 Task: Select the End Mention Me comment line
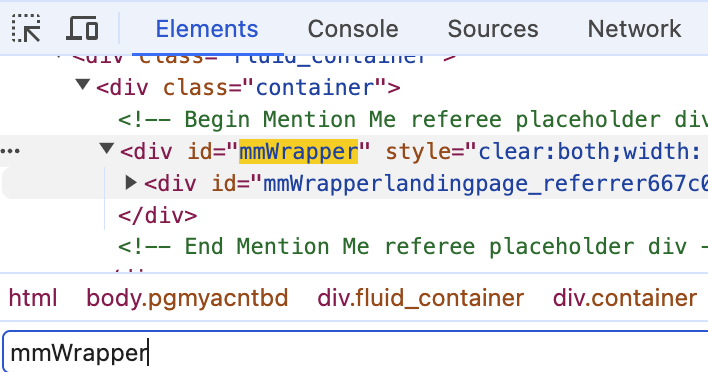pos(413,246)
